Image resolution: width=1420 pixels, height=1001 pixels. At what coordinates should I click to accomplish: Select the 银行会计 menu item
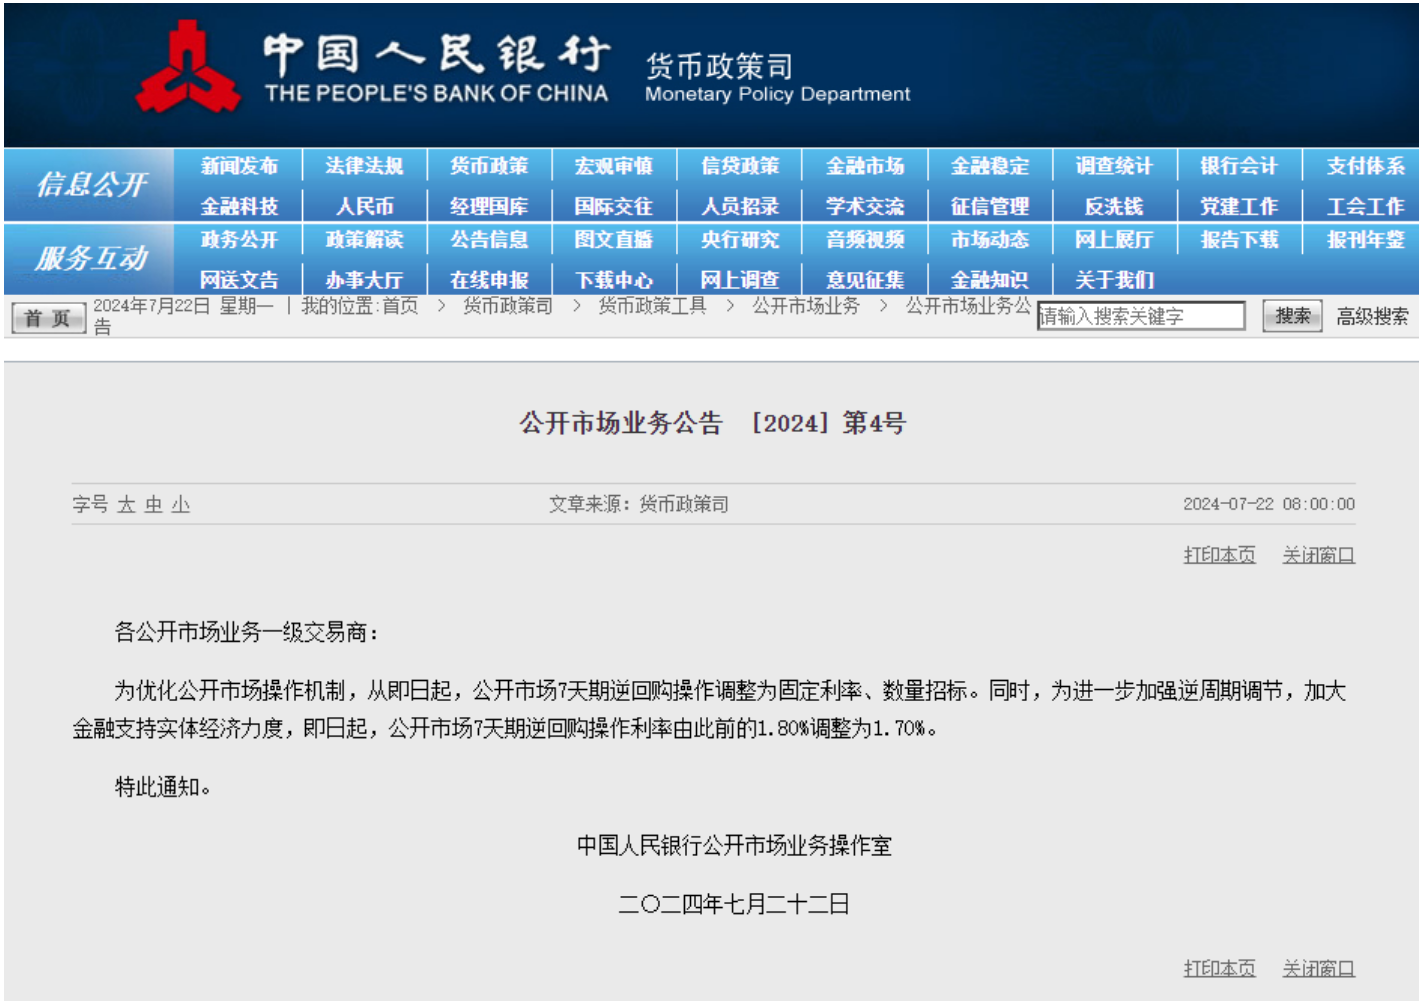click(x=1239, y=166)
